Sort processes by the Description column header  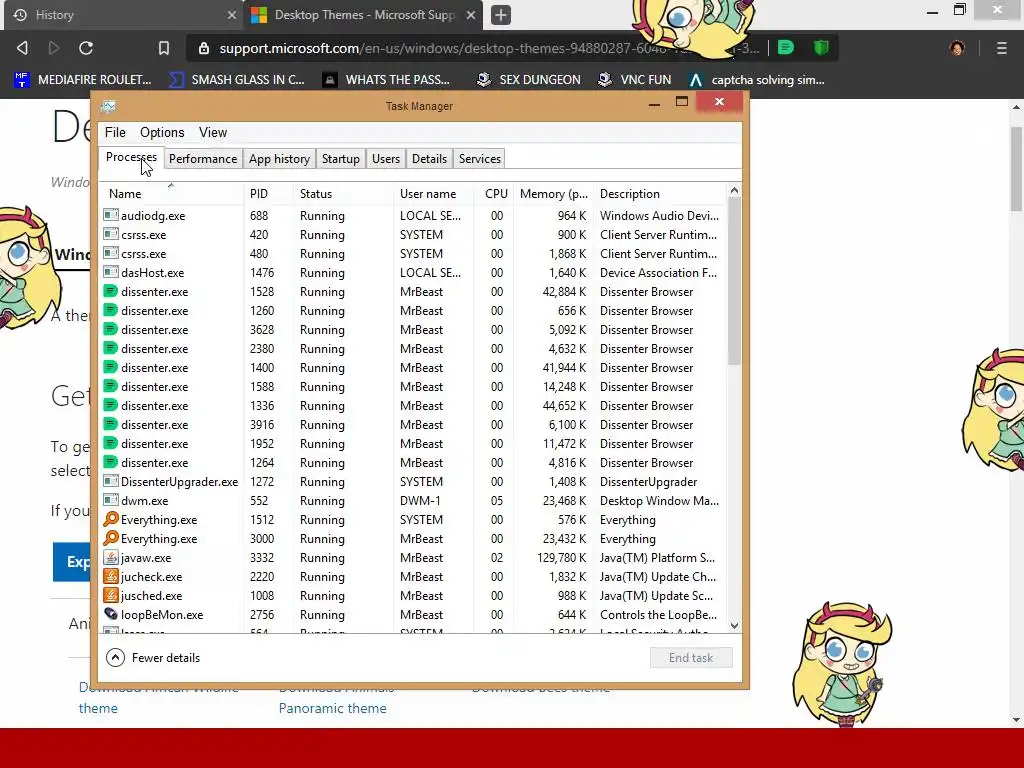click(x=660, y=193)
